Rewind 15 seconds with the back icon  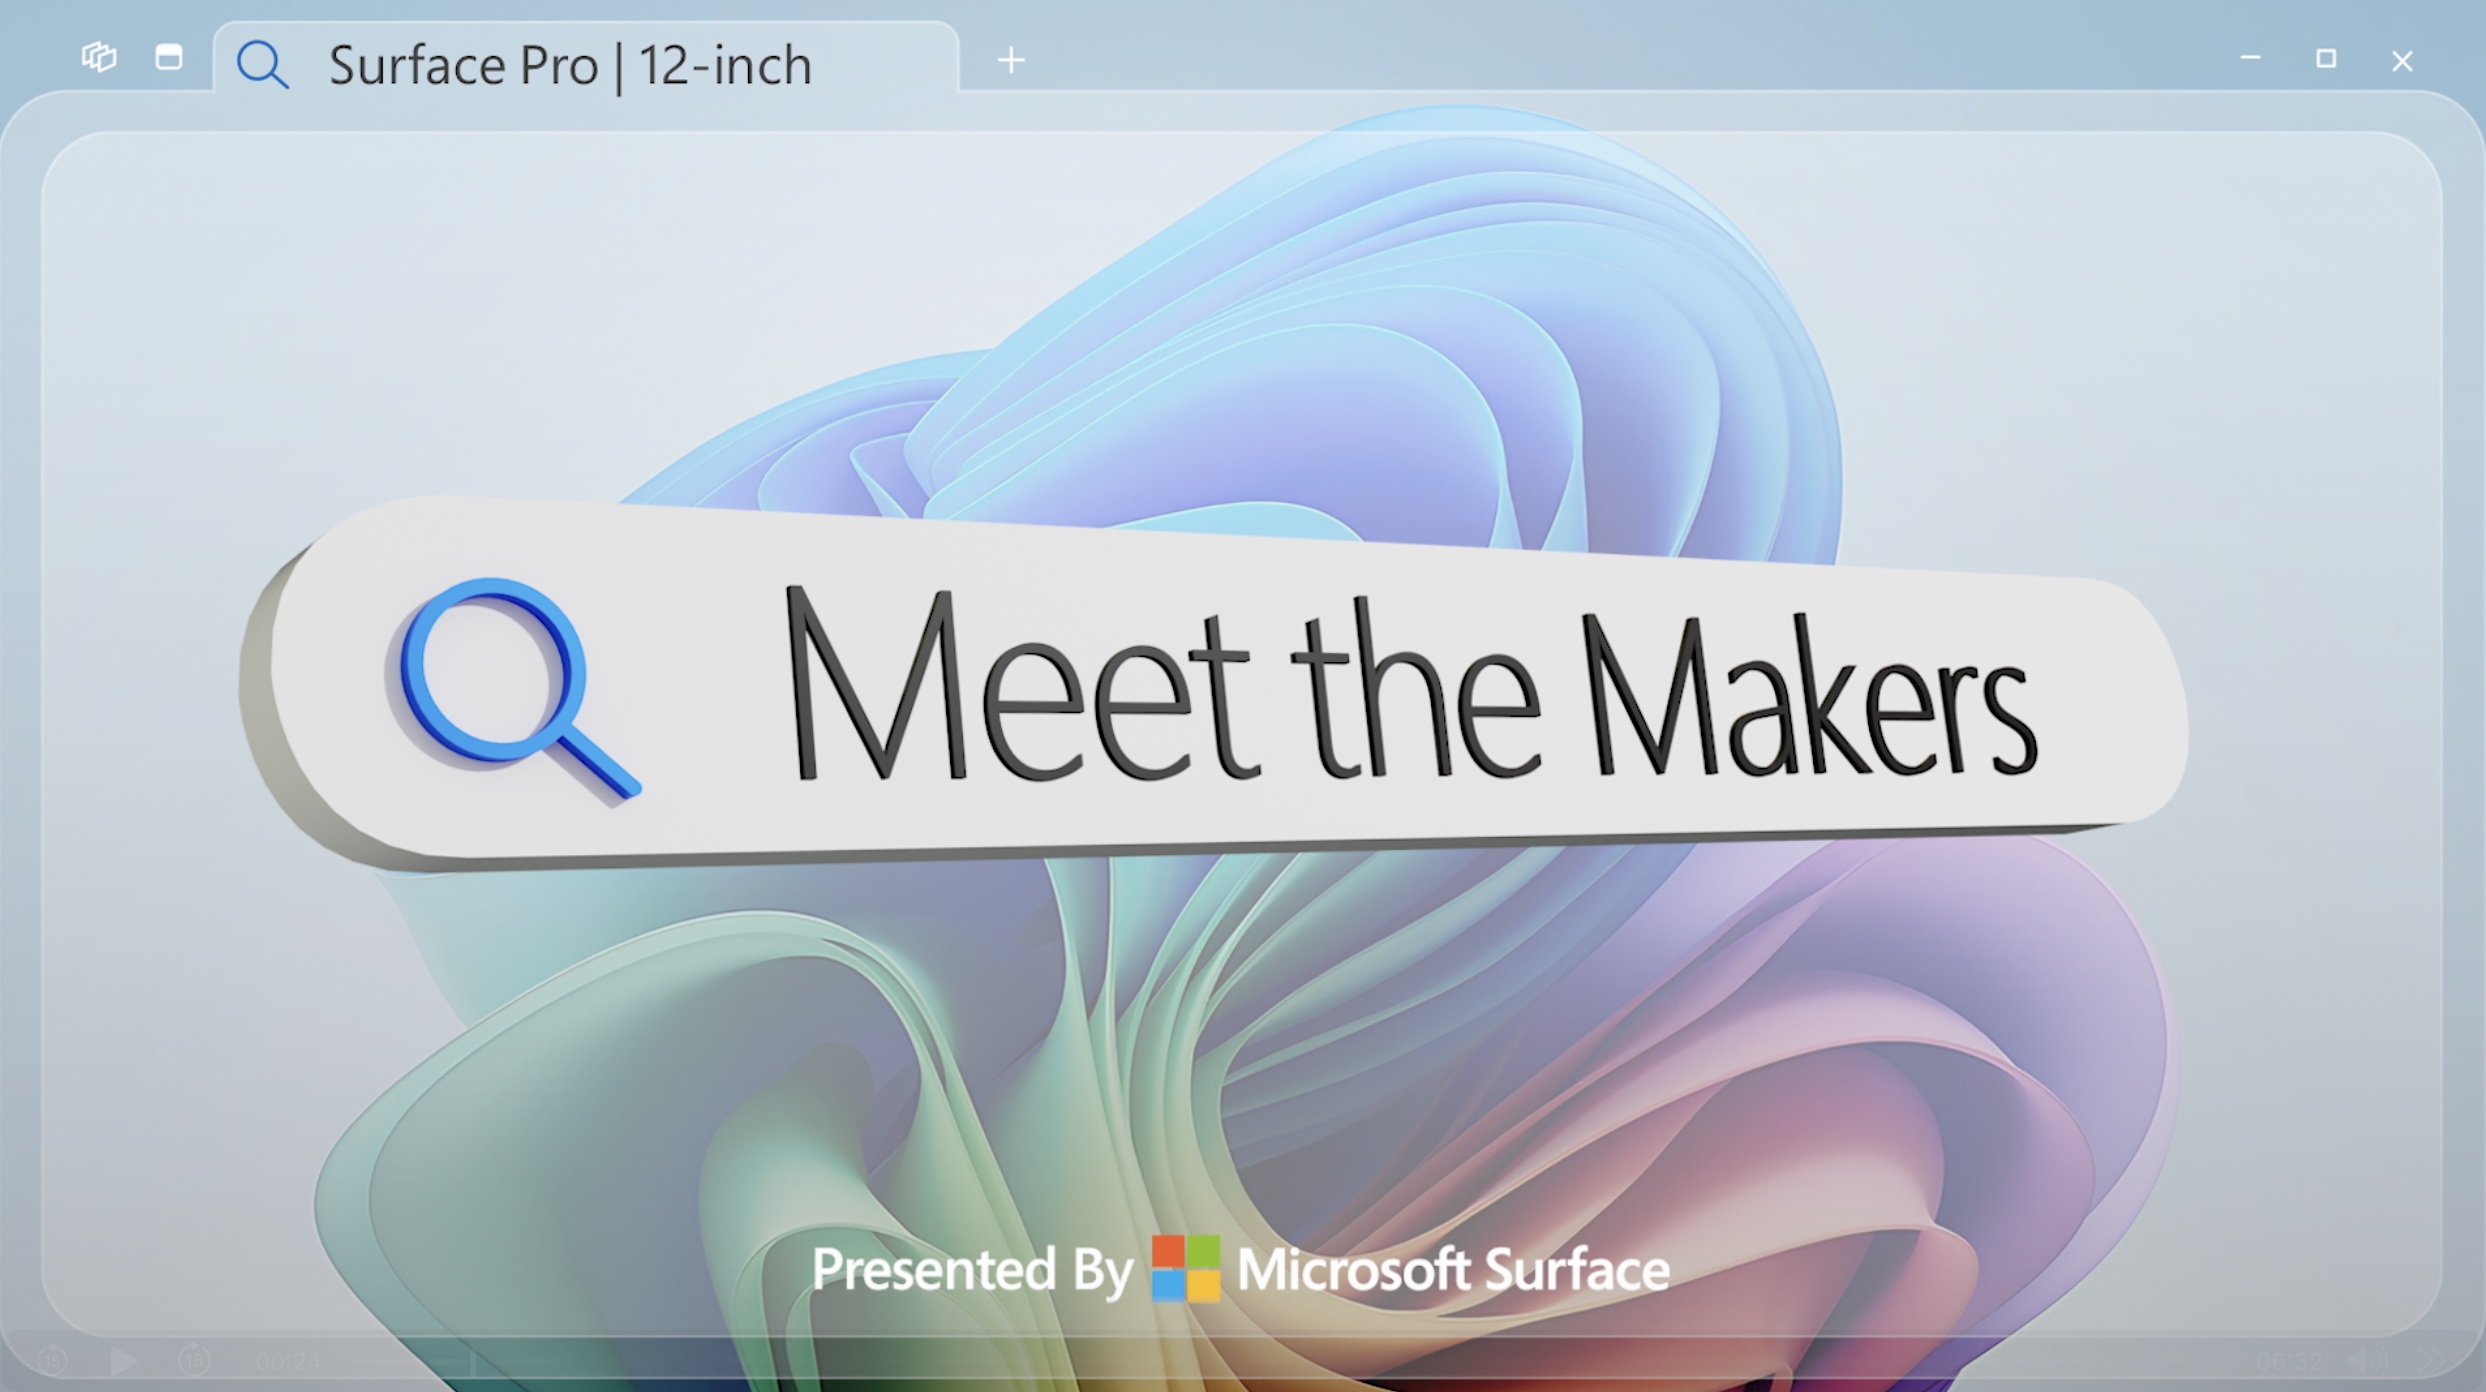52,1360
